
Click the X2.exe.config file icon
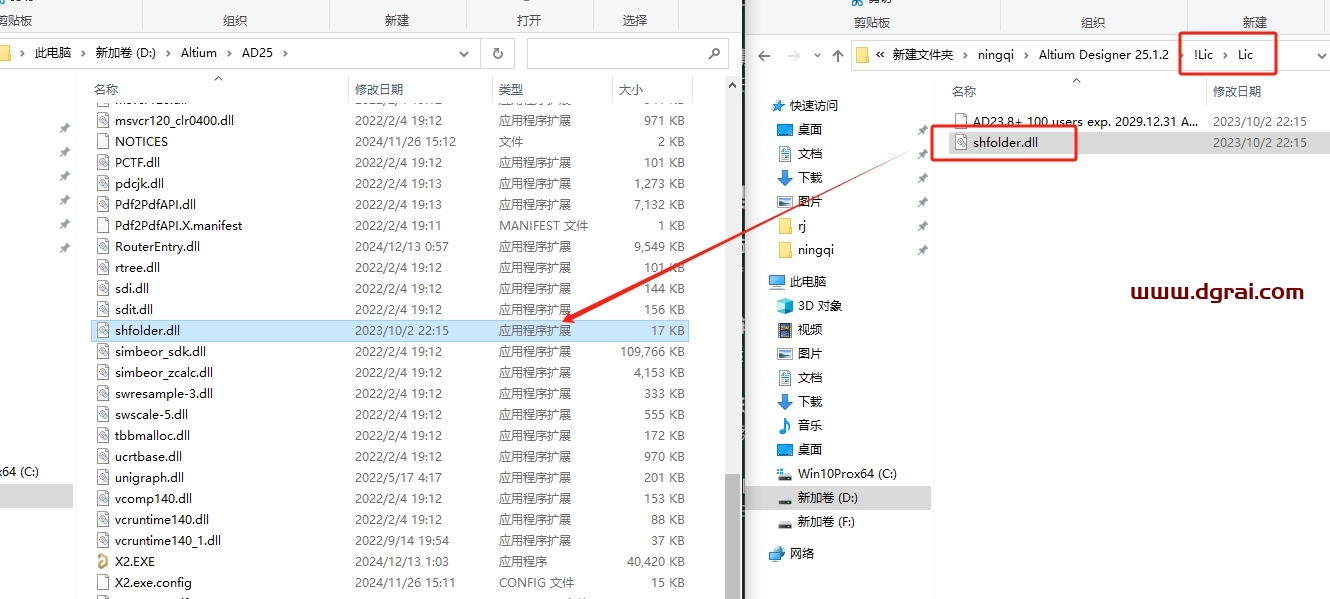103,582
